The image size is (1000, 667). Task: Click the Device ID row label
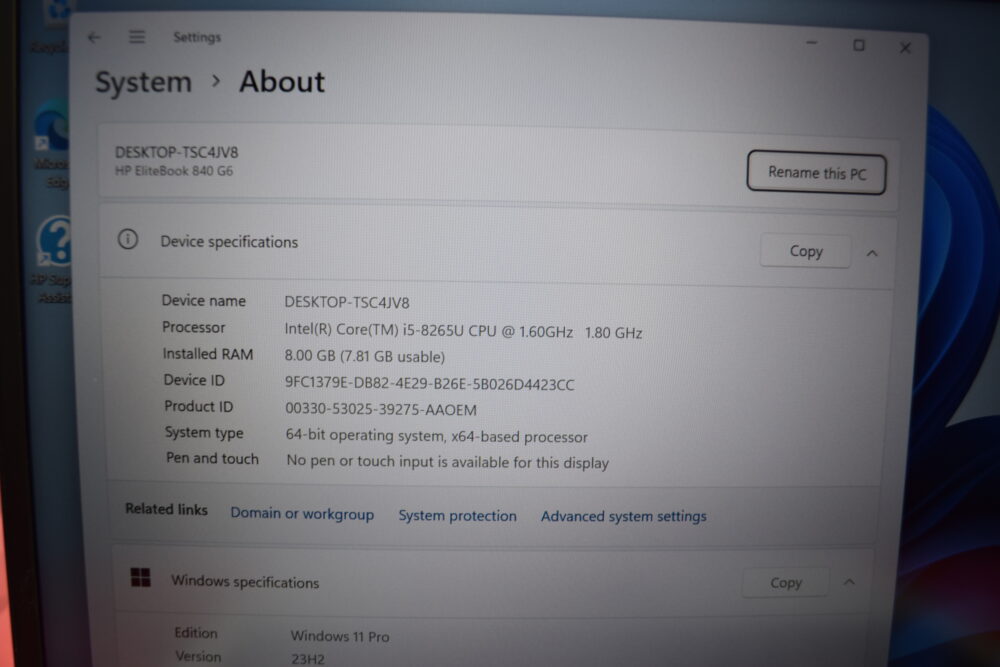(195, 381)
